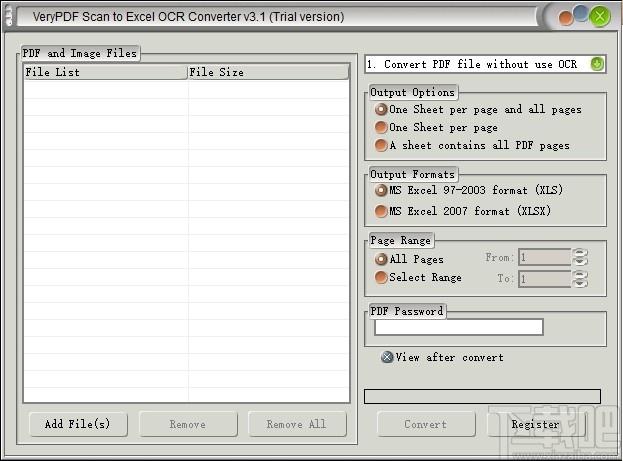Click the conversion progress bar
The height and width of the screenshot is (461, 623).
coord(482,397)
